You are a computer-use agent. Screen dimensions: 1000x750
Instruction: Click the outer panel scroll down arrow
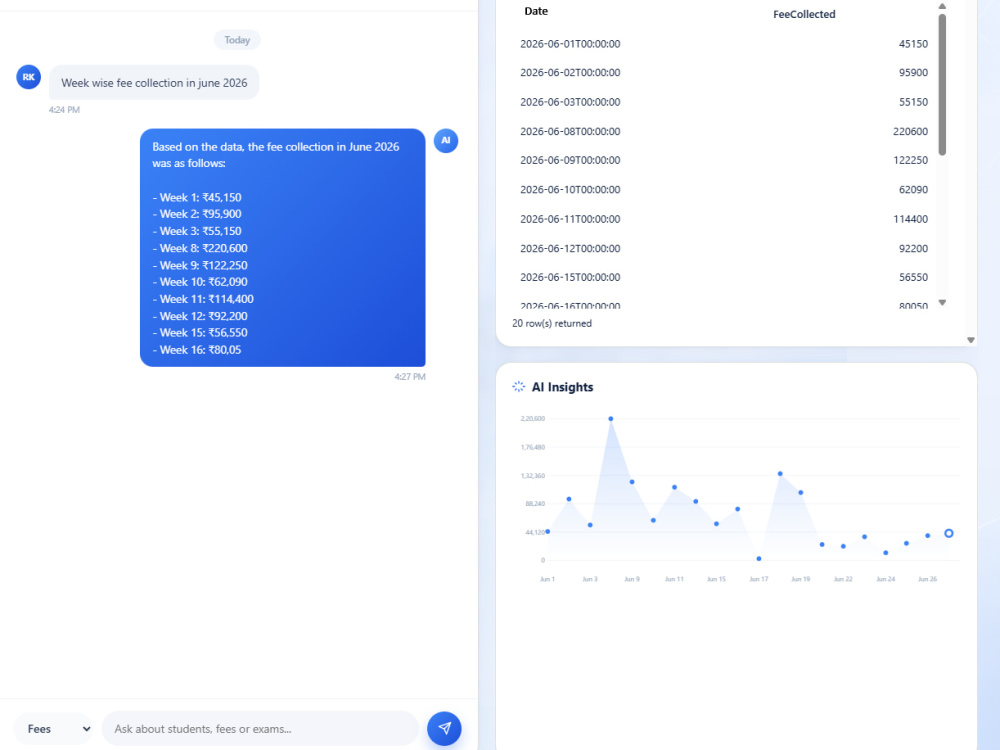pyautogui.click(x=971, y=340)
